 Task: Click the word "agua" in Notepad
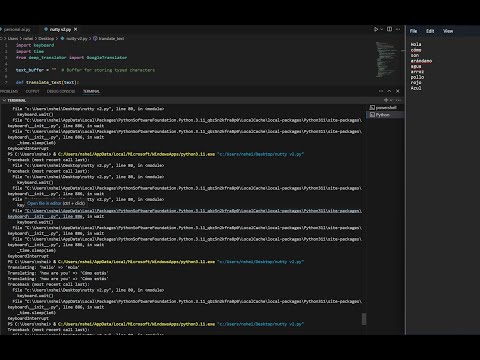[416, 66]
